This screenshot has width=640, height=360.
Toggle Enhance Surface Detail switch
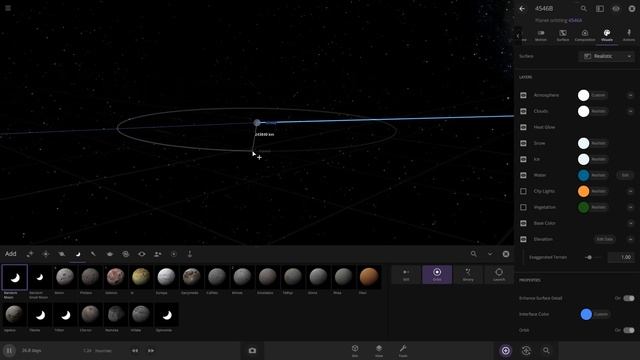(629, 298)
